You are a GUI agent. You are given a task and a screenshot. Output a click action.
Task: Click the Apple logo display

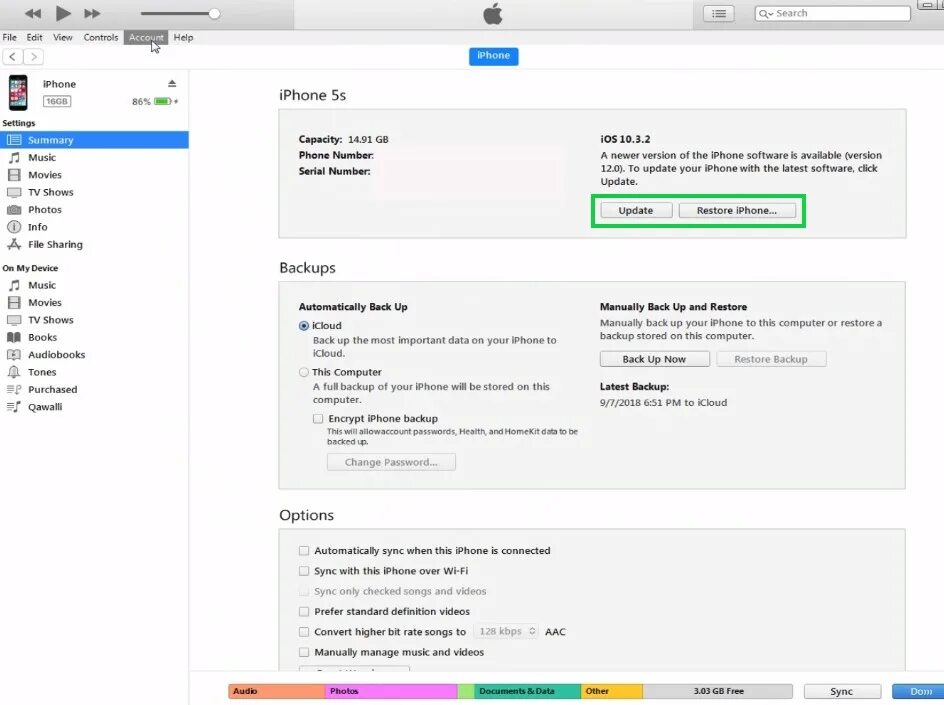click(x=492, y=14)
